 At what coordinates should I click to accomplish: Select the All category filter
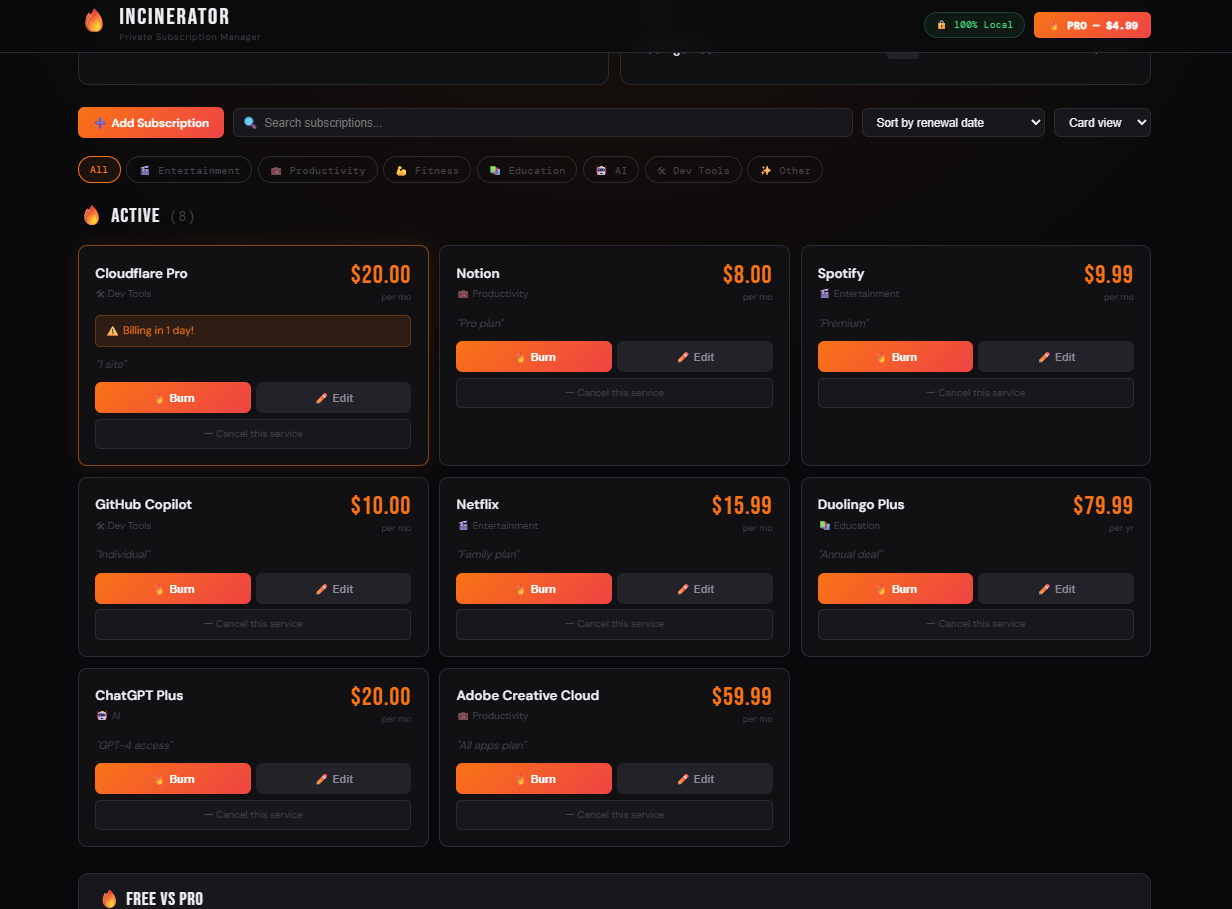pyautogui.click(x=99, y=170)
